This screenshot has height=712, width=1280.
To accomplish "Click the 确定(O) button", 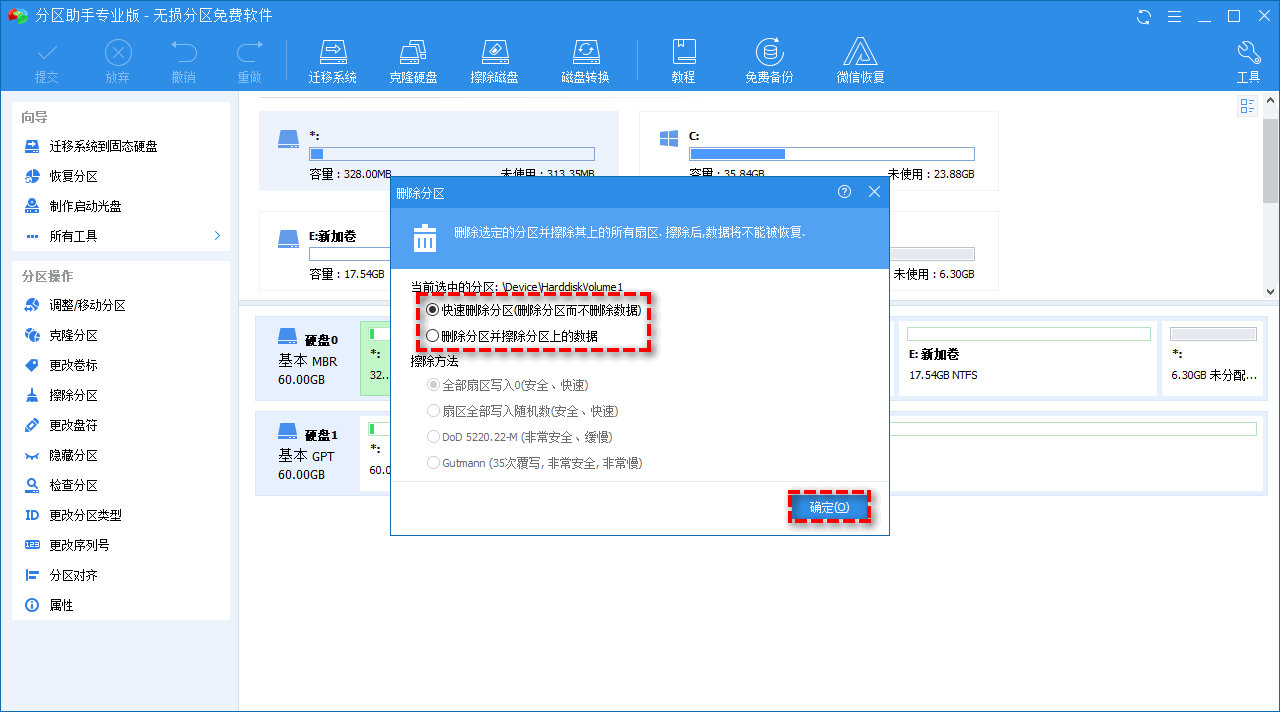I will (x=828, y=508).
